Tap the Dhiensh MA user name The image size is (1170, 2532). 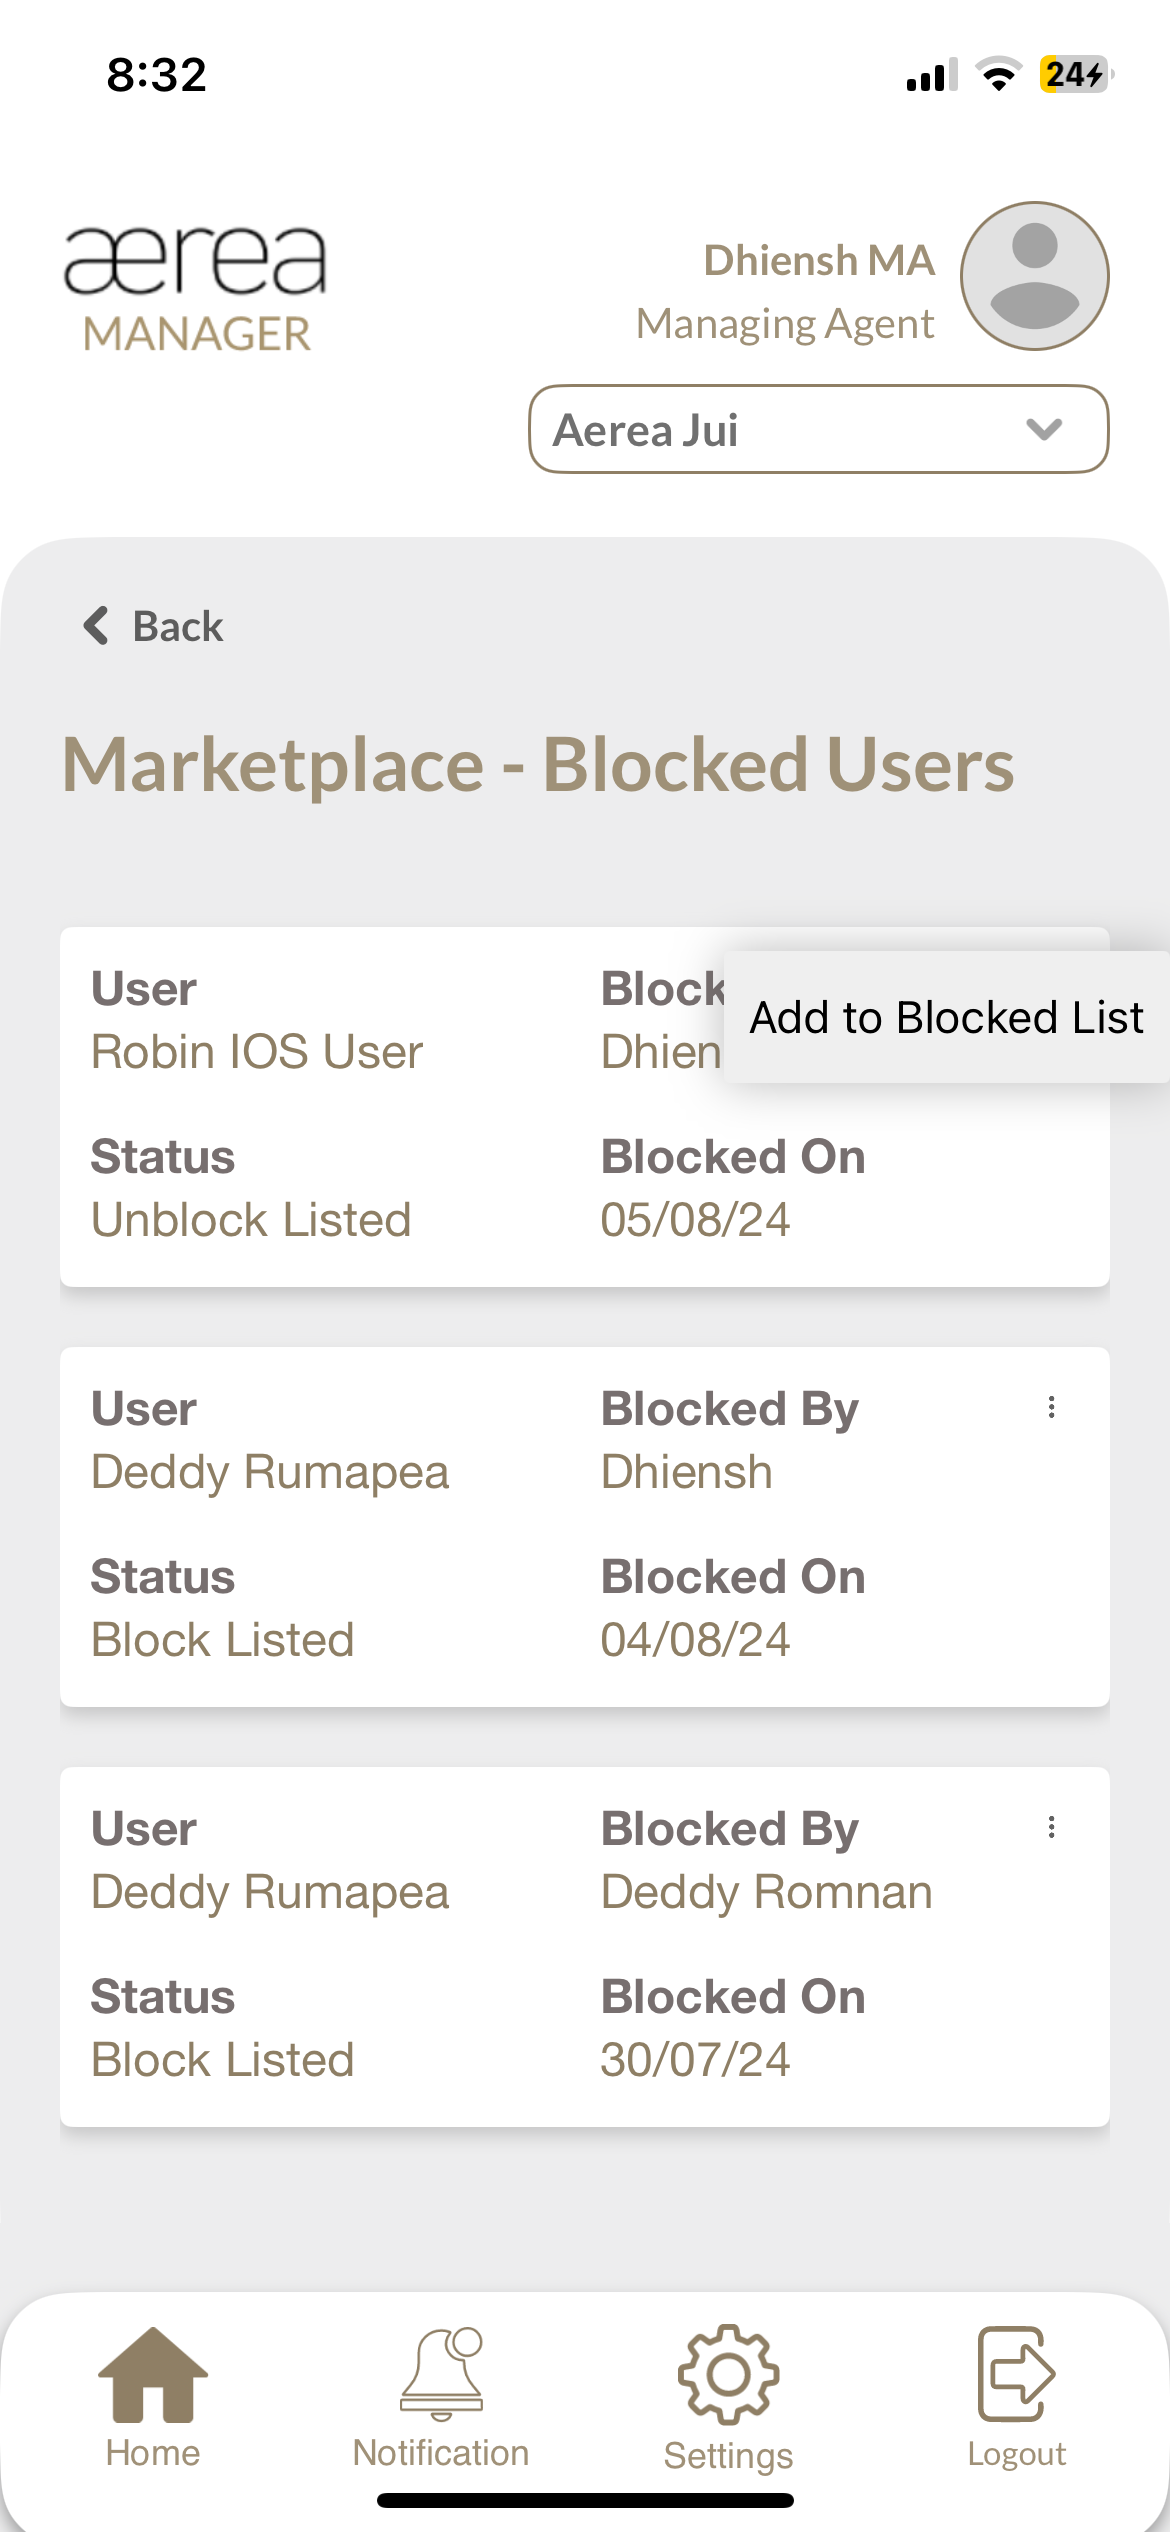click(x=819, y=260)
